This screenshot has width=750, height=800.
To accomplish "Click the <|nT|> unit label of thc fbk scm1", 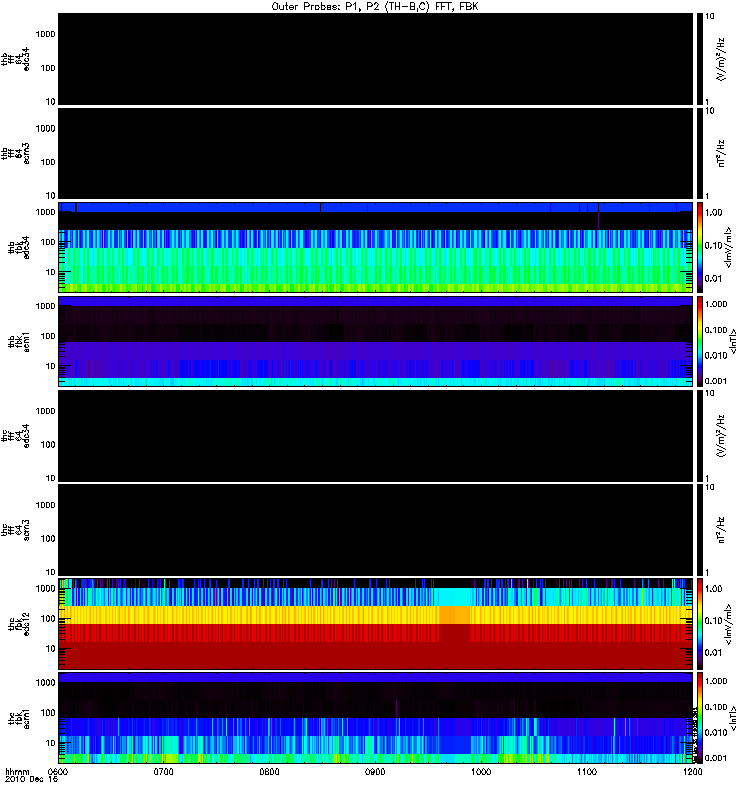I will pos(733,718).
